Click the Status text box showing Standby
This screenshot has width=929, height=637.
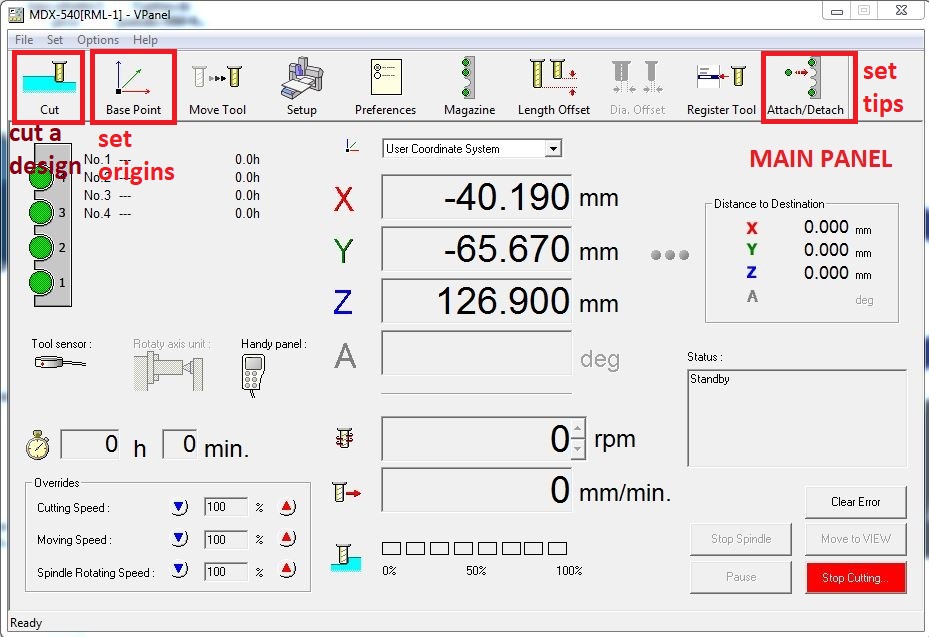[x=797, y=418]
